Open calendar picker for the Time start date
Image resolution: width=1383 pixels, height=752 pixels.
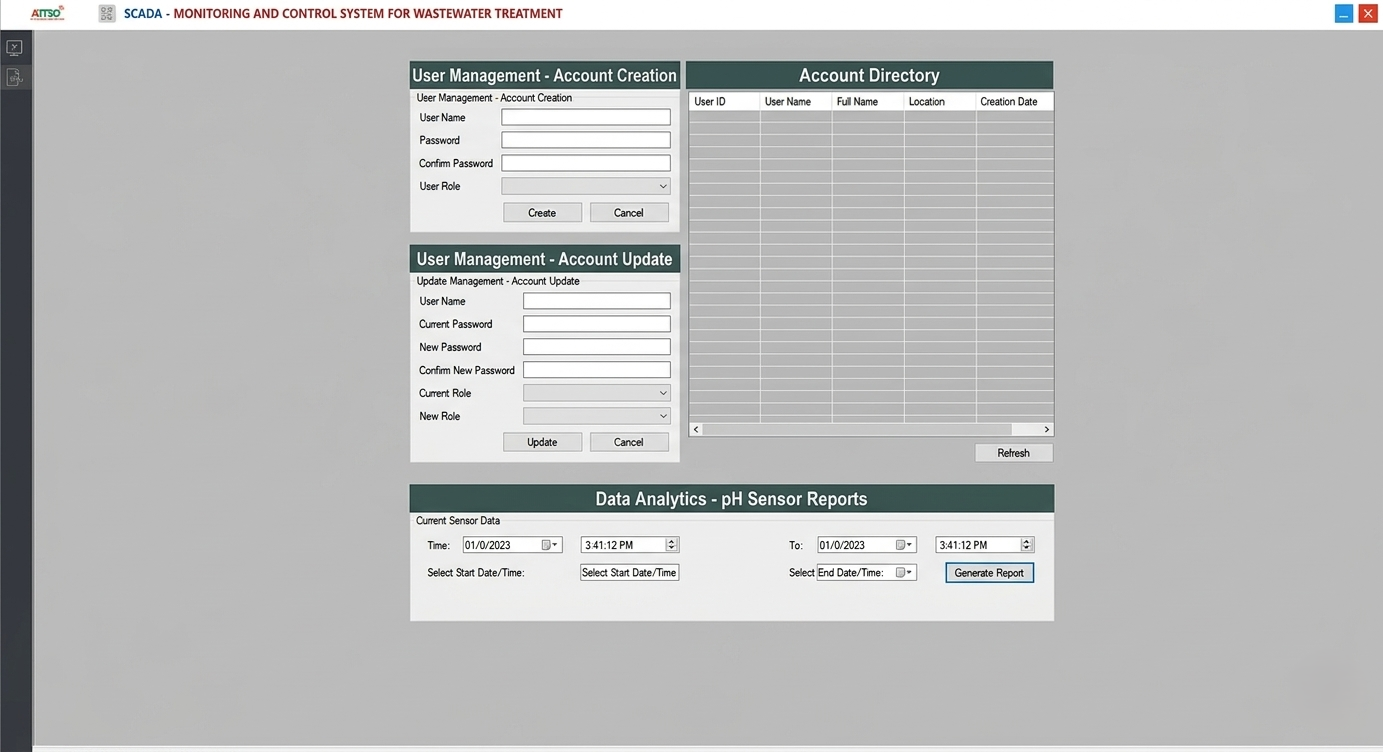[x=549, y=545]
